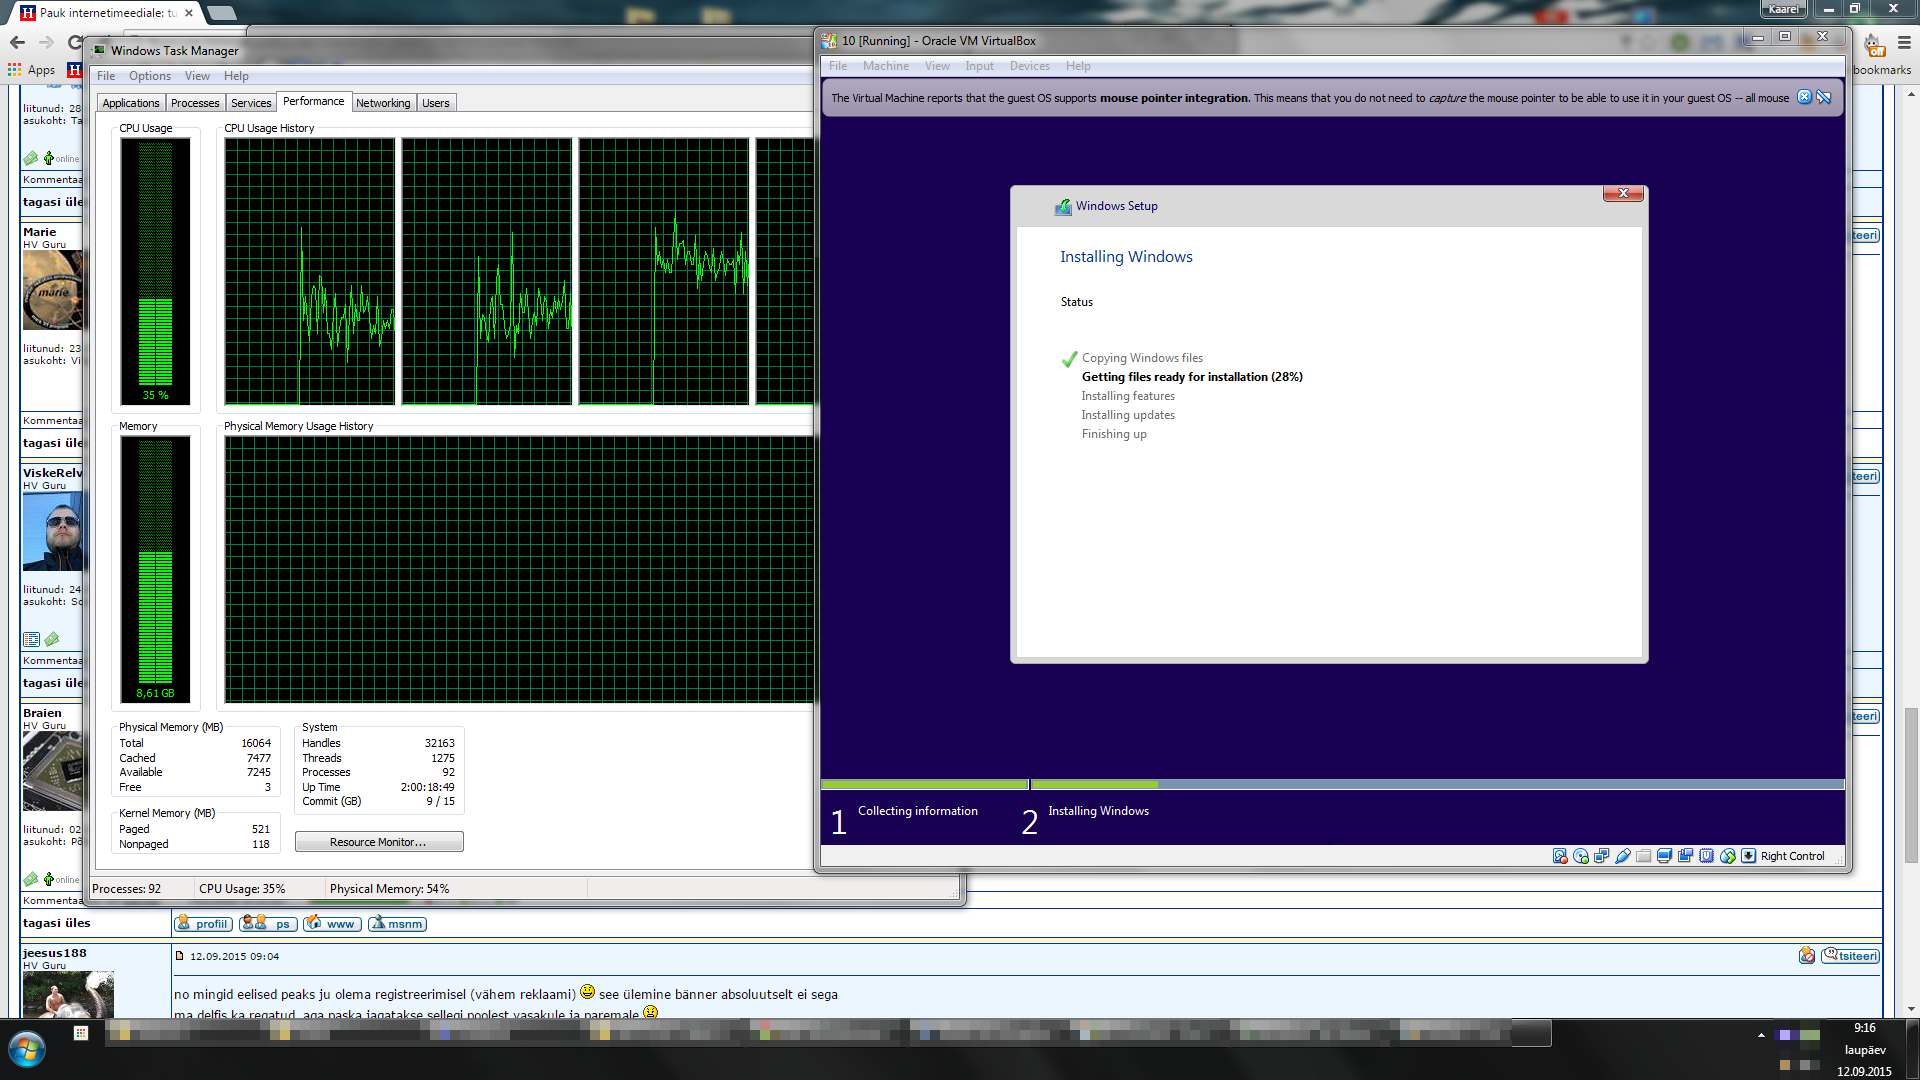Viewport: 1920px width, 1080px height.
Task: Click 'Physical Memory: 54%' status text
Action: pyautogui.click(x=389, y=889)
